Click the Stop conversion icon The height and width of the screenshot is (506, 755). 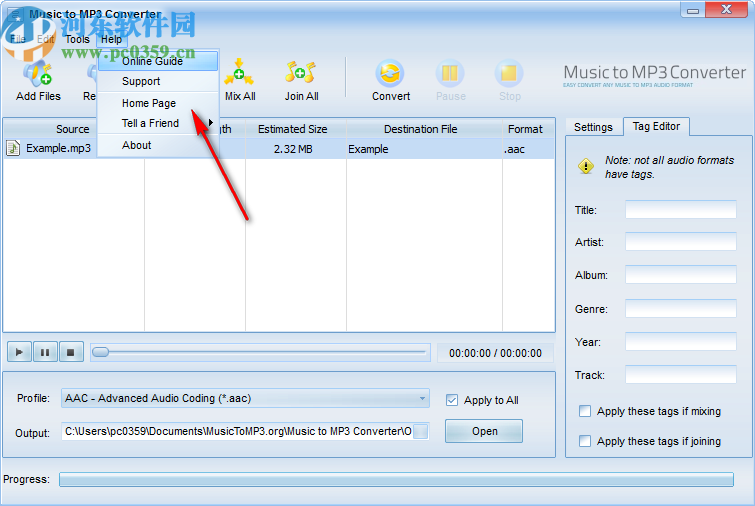(x=509, y=74)
